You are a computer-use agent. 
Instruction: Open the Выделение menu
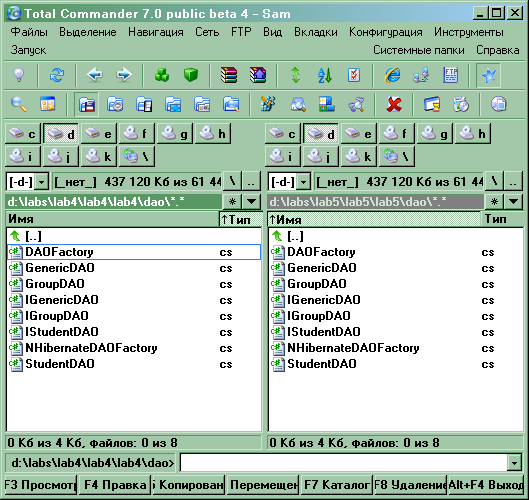88,32
